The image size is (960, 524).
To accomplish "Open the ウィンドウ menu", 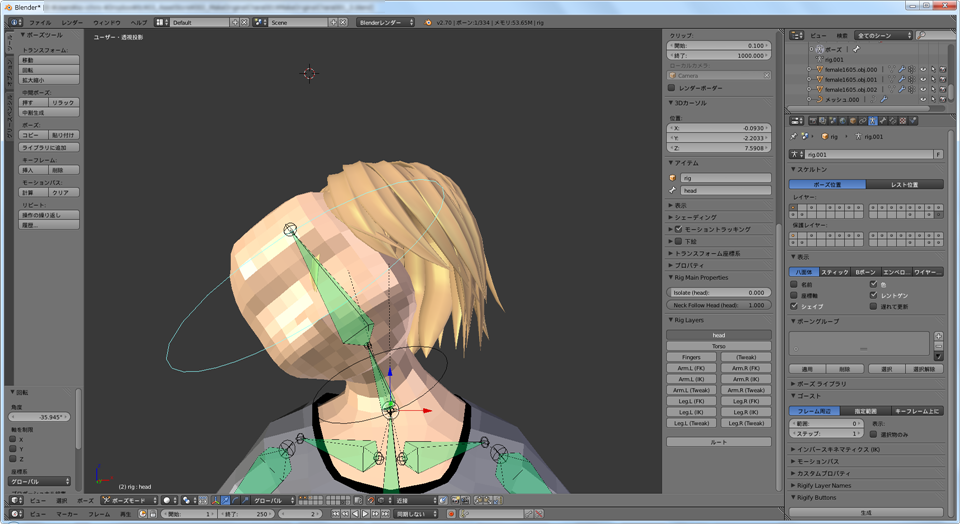I will pos(107,23).
